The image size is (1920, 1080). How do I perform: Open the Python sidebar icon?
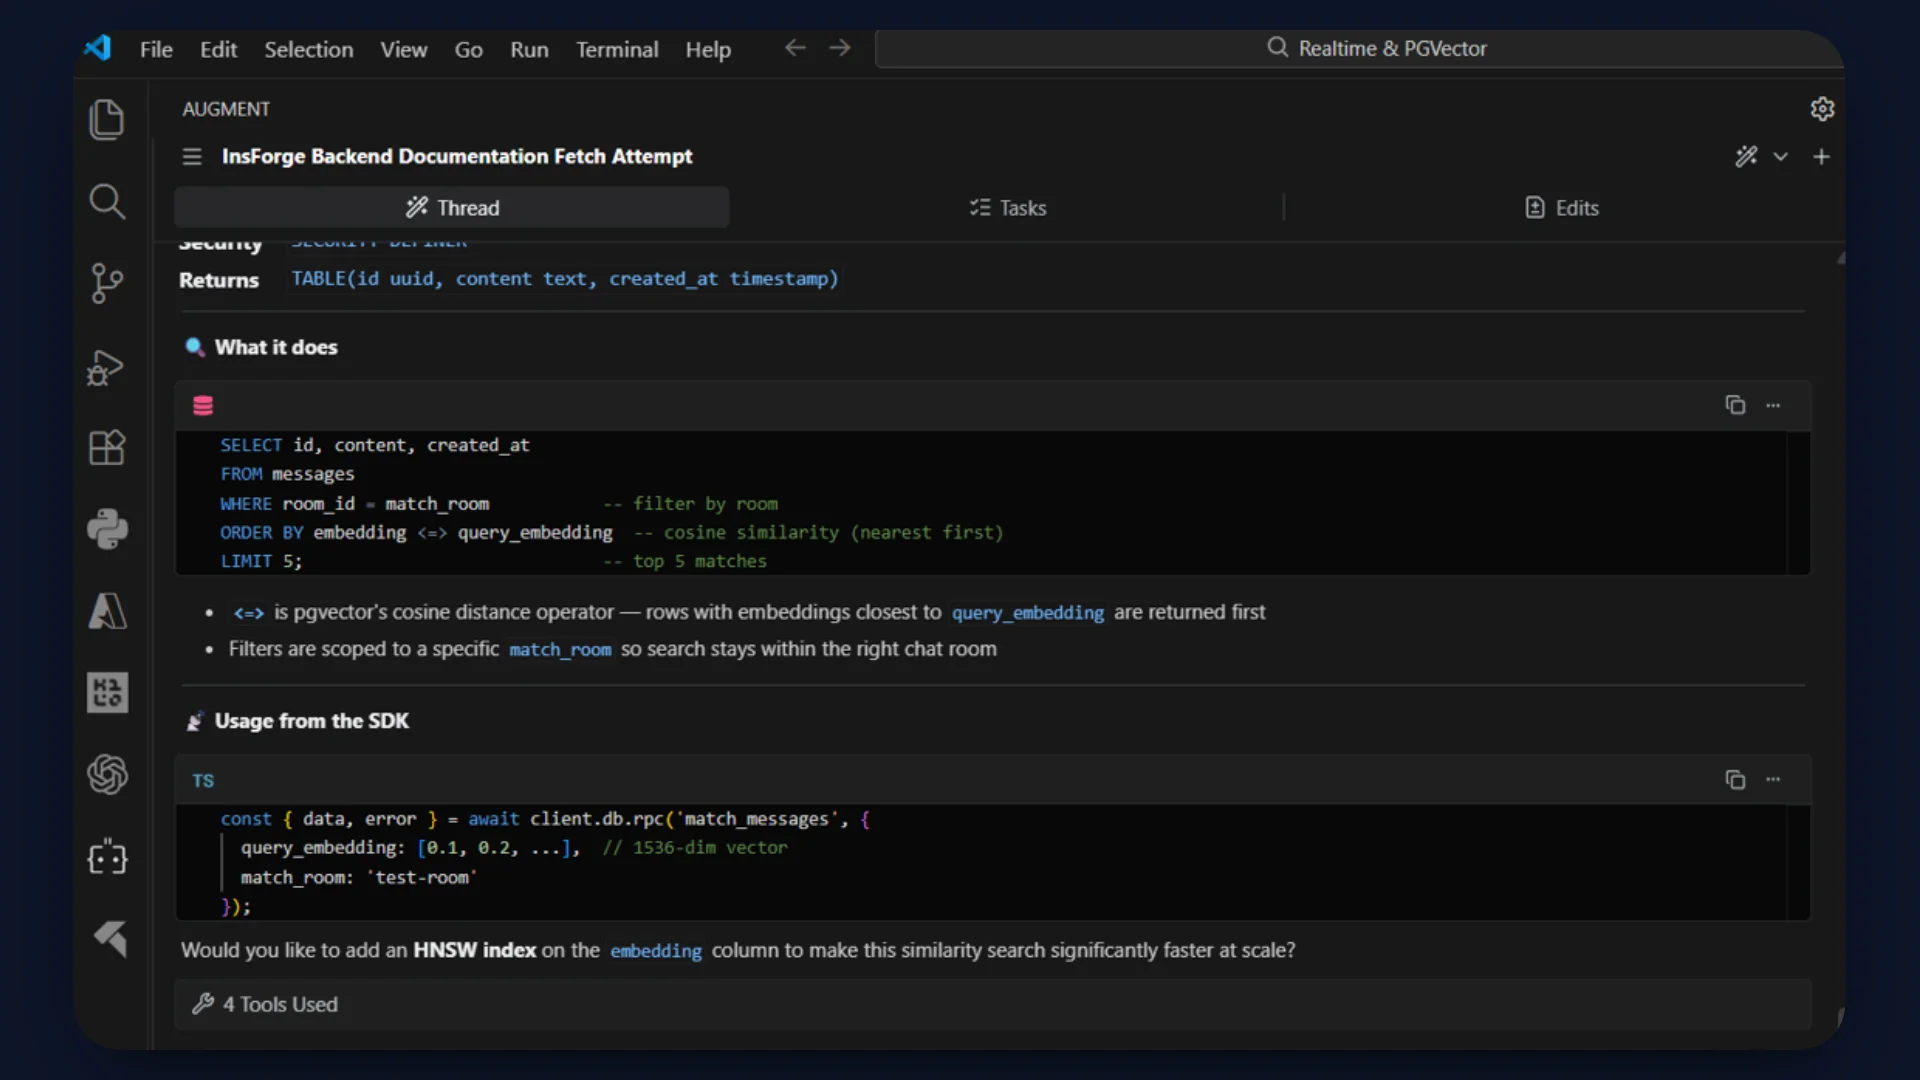tap(107, 529)
